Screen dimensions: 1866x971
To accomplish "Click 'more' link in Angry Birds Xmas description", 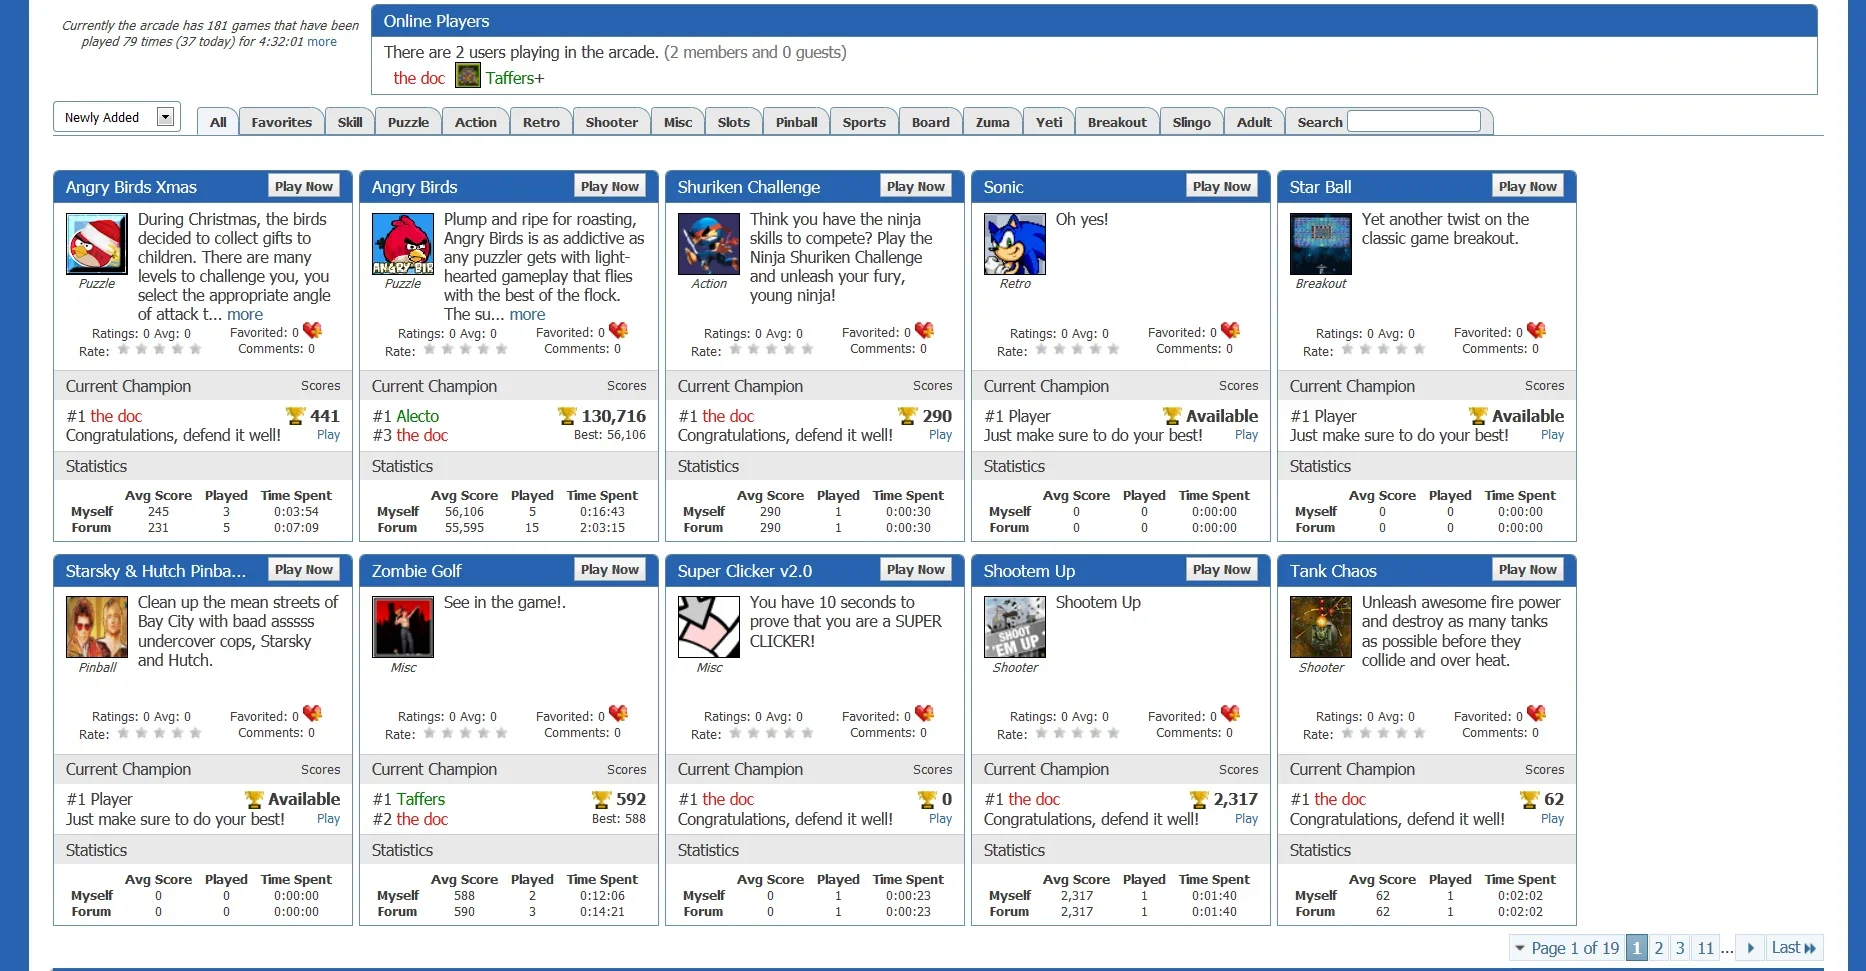I will [x=245, y=314].
